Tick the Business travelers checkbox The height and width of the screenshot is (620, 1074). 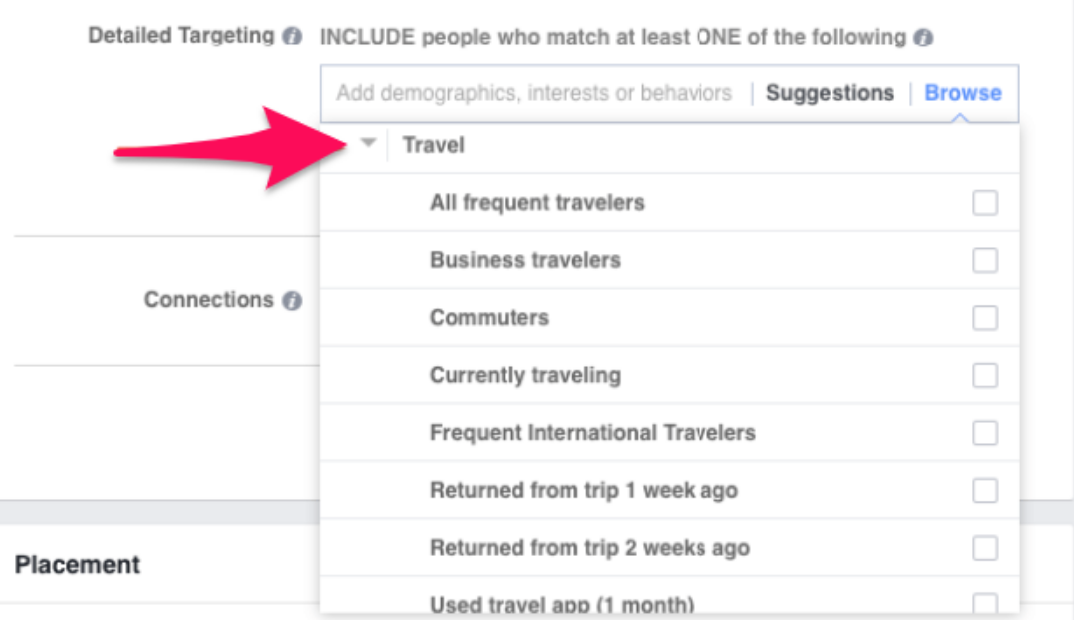984,260
